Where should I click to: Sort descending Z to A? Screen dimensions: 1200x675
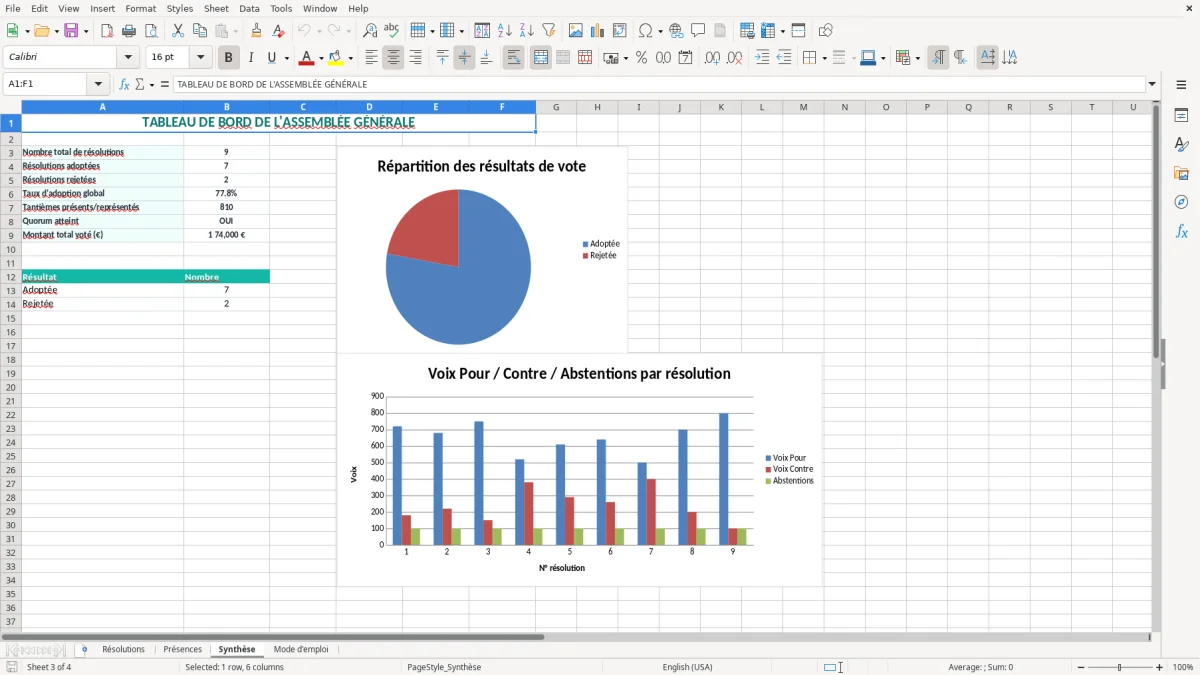[x=527, y=31]
